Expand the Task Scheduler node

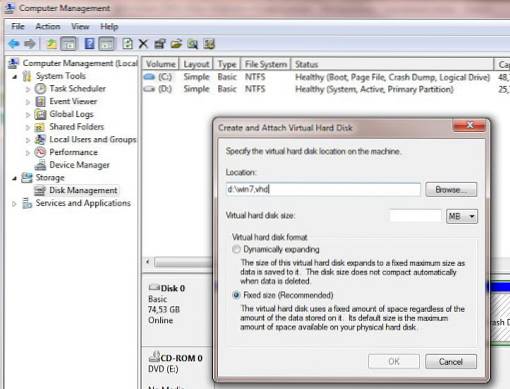coord(28,89)
